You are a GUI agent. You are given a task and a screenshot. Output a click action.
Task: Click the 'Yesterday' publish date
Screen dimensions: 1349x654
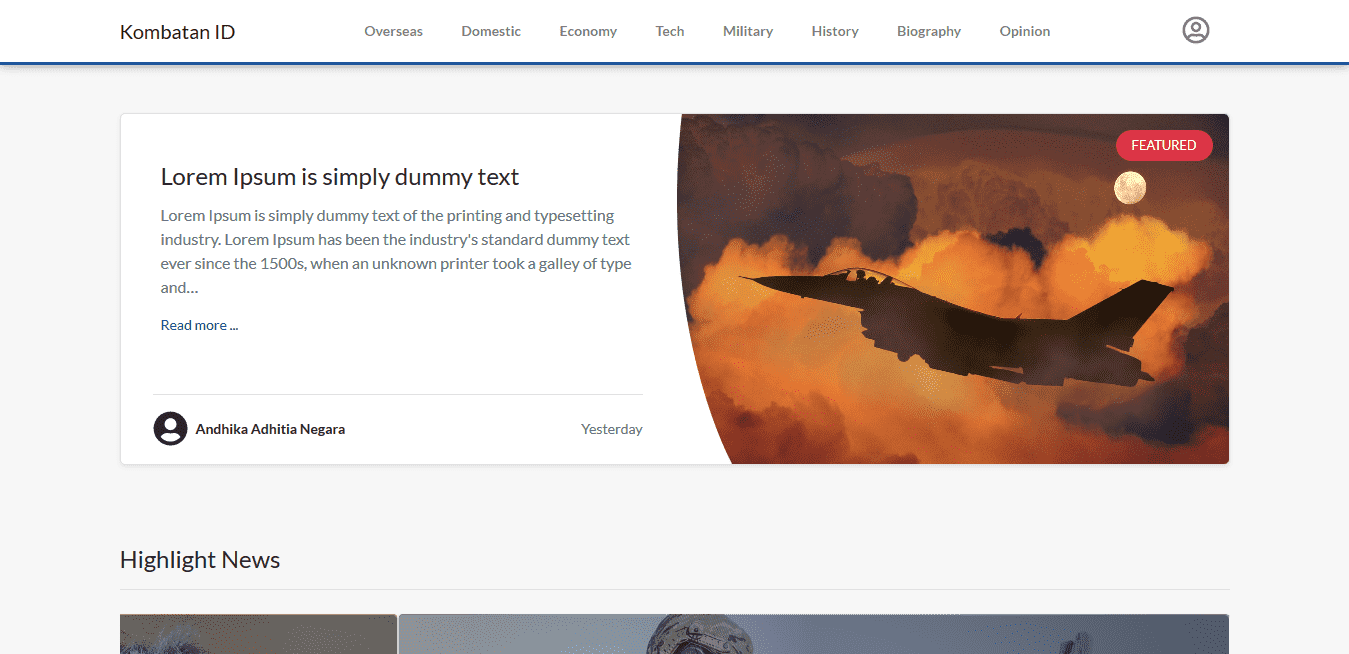pyautogui.click(x=611, y=429)
